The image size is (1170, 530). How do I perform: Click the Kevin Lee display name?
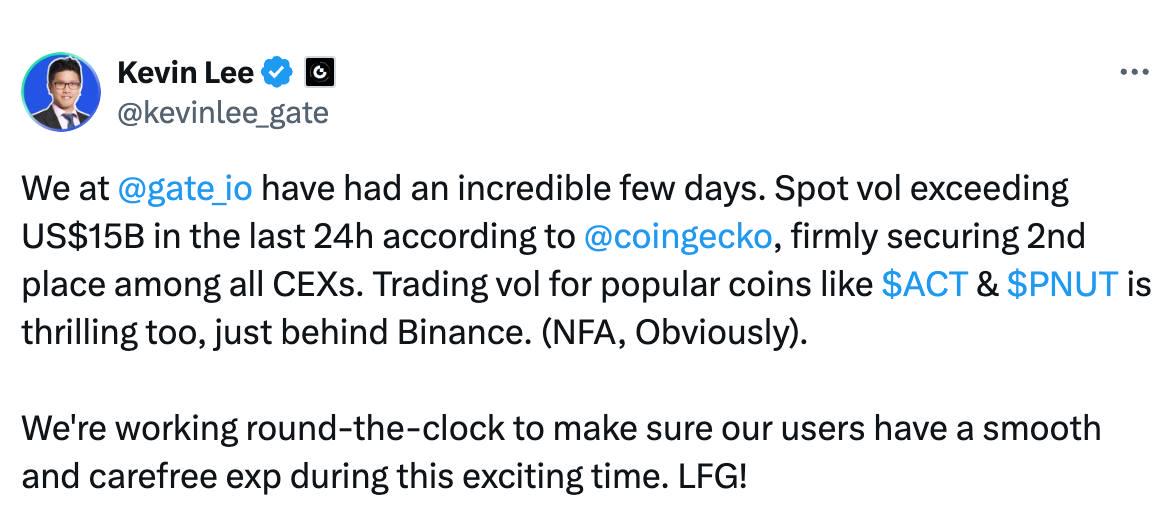click(x=186, y=73)
